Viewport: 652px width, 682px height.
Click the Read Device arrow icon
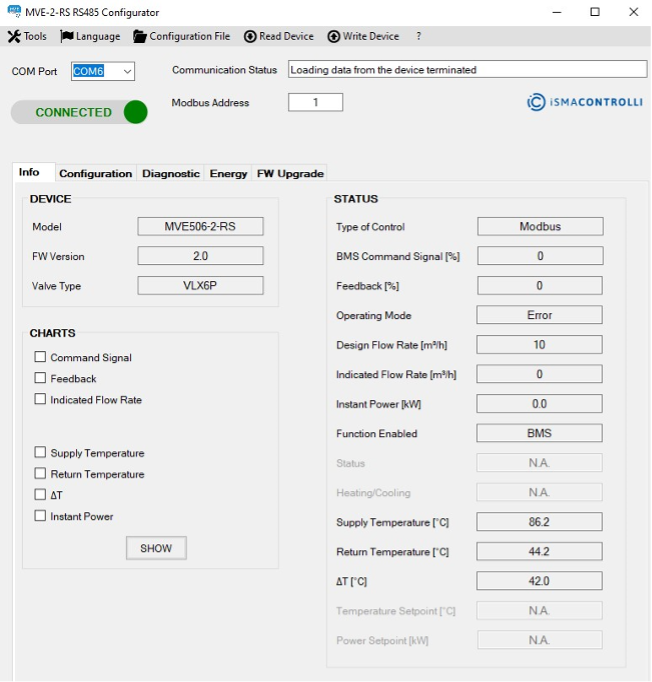click(250, 36)
